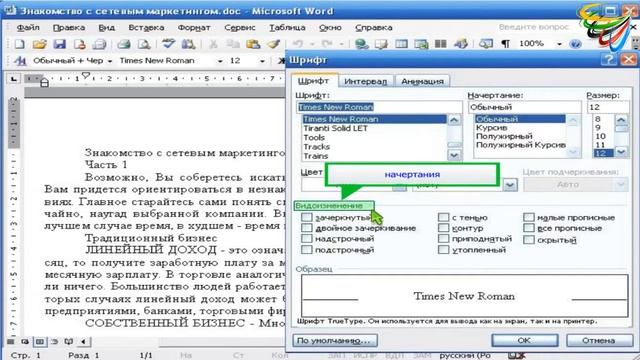Expand the underline style dropdown in the dialog
The height and width of the screenshot is (360, 640).
[510, 185]
